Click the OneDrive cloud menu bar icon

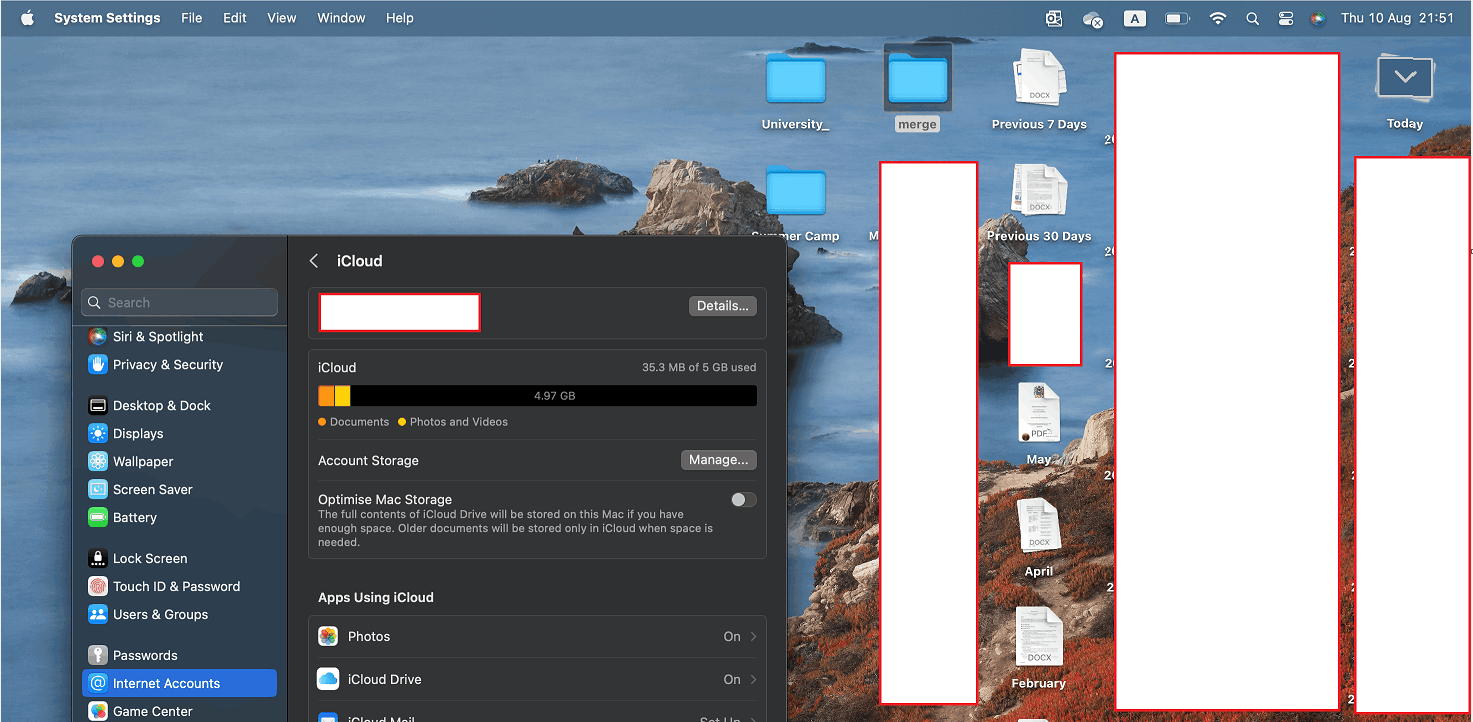(1093, 18)
